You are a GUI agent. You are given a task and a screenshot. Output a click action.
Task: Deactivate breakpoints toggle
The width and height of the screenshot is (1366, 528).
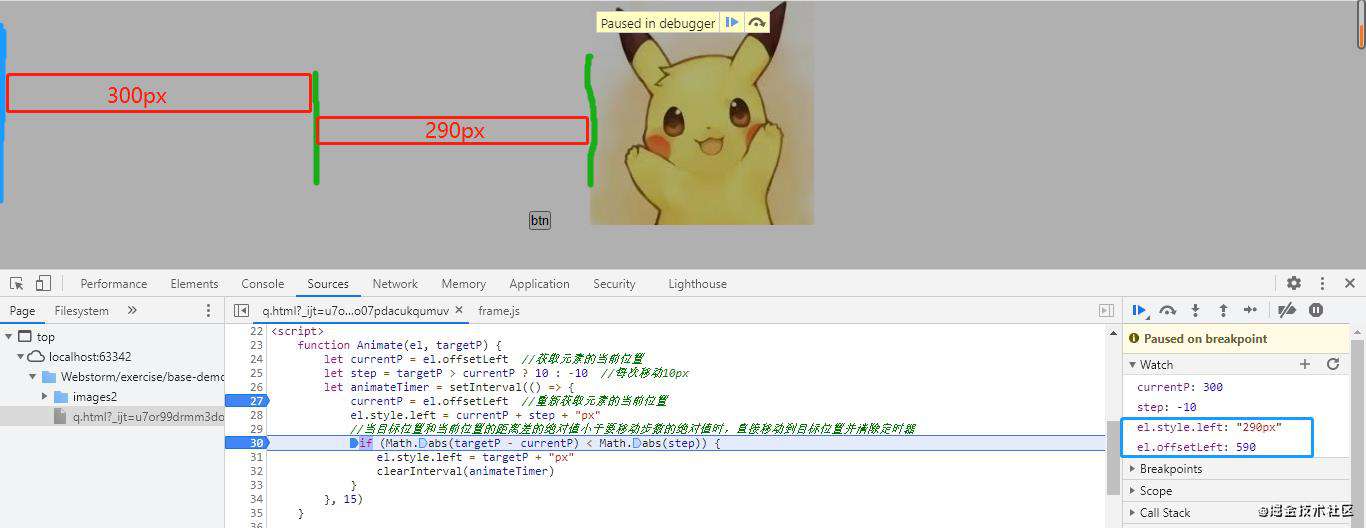pos(1288,311)
